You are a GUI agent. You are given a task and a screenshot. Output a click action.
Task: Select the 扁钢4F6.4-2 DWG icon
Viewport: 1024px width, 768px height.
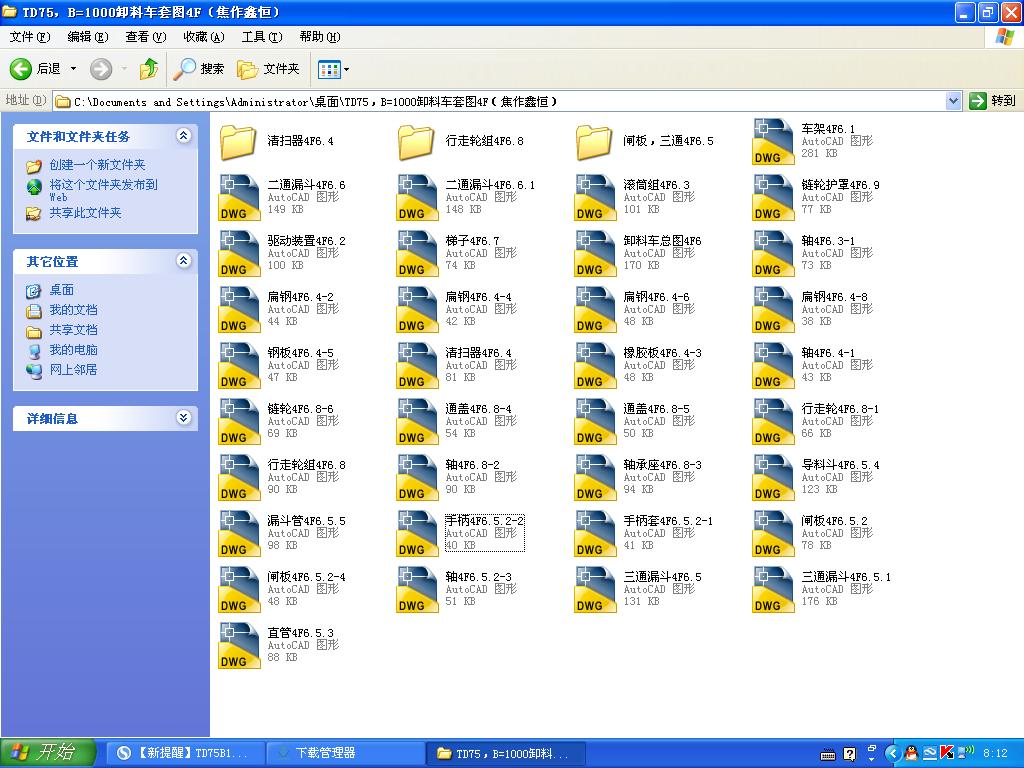click(x=239, y=310)
